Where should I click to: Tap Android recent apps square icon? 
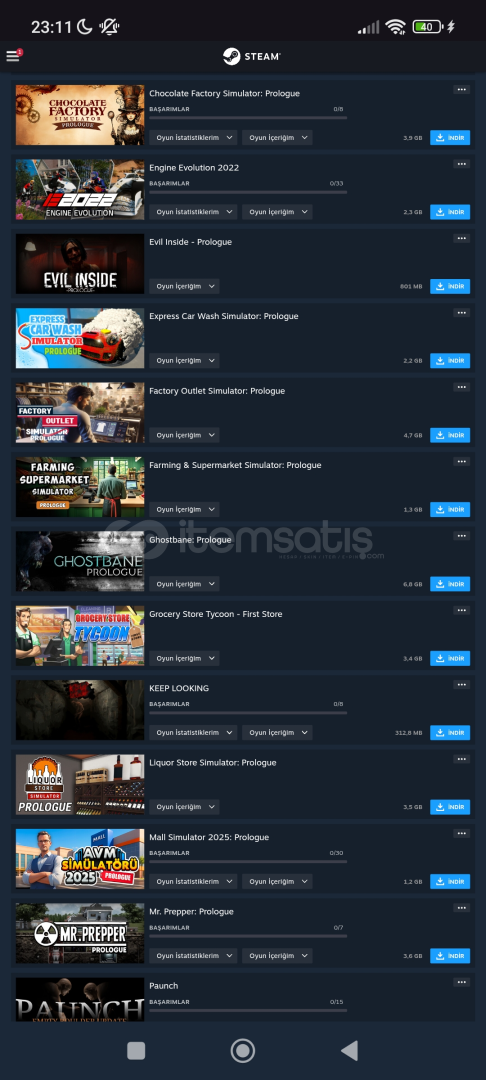click(136, 1050)
